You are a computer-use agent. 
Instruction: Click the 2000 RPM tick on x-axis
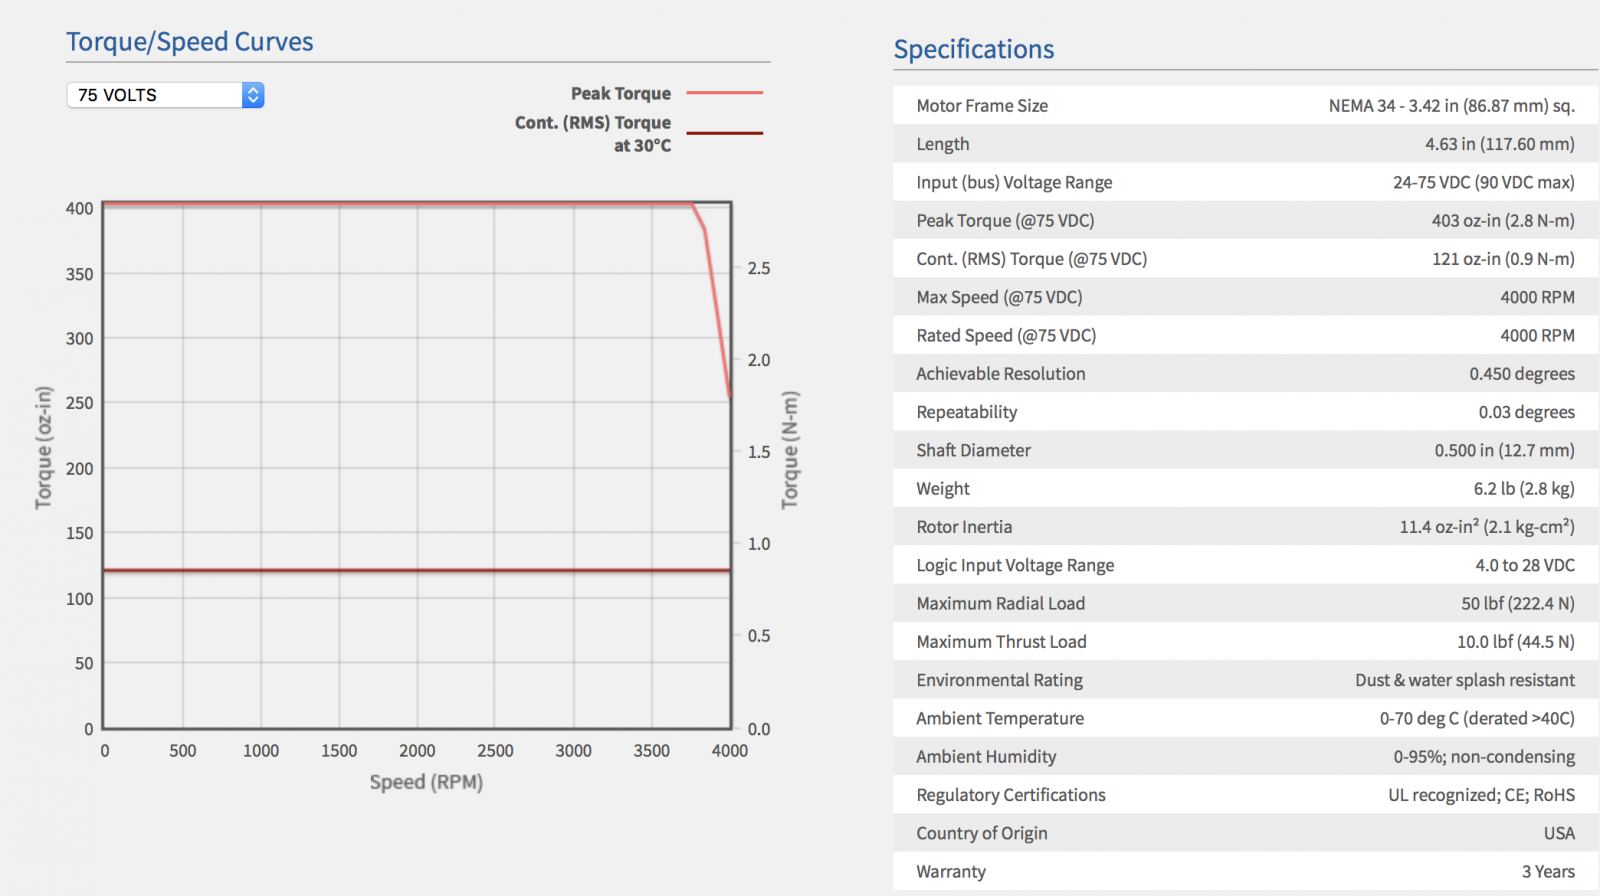click(x=417, y=750)
